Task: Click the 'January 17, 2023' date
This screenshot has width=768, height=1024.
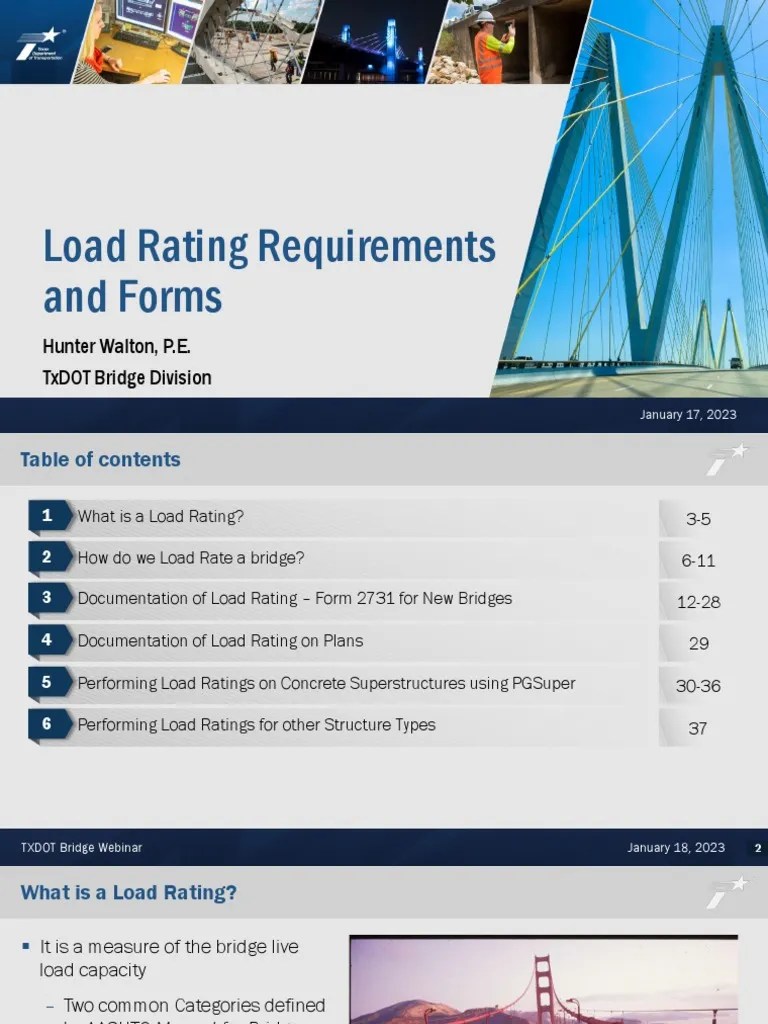Action: [688, 415]
